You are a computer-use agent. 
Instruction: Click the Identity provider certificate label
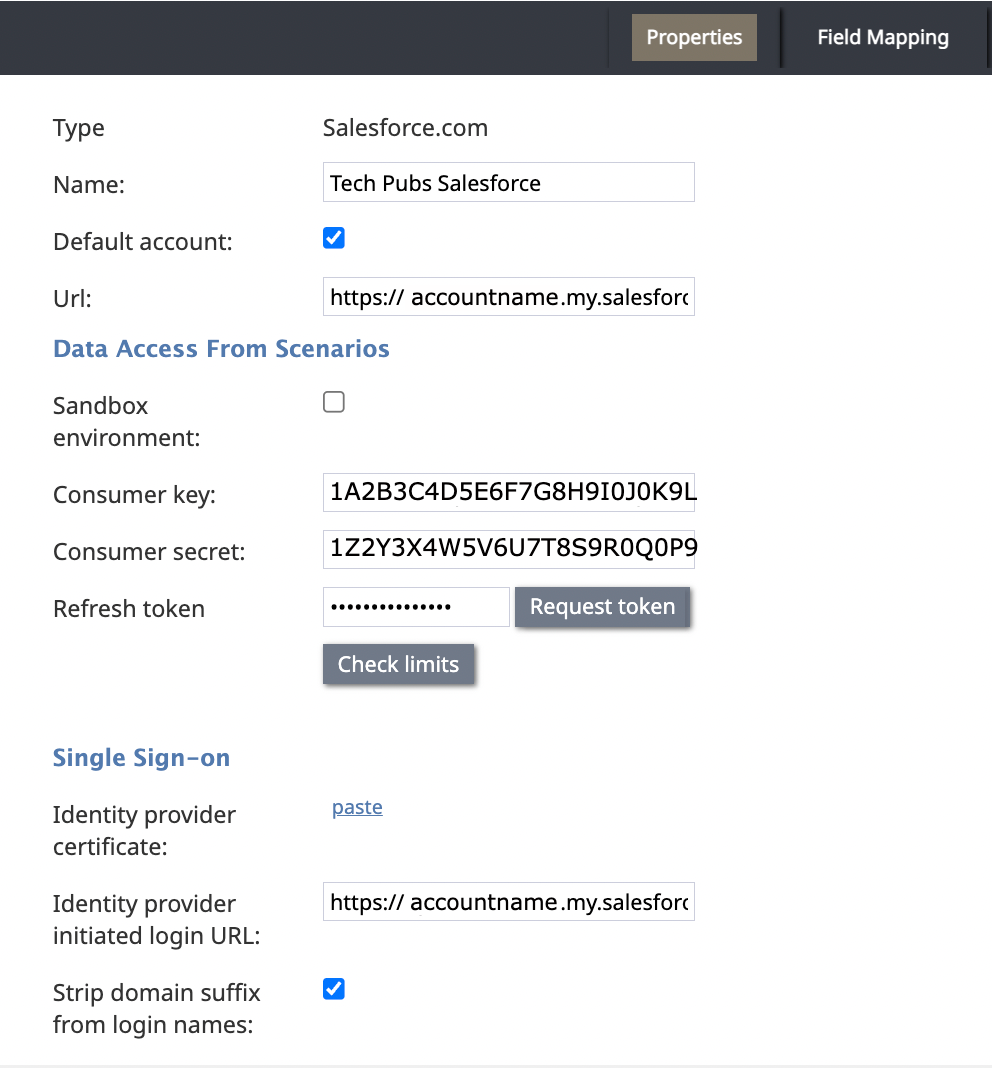(x=144, y=831)
